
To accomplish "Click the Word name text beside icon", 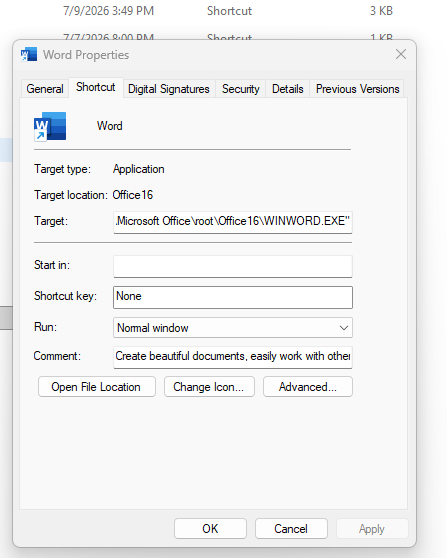I will point(110,126).
